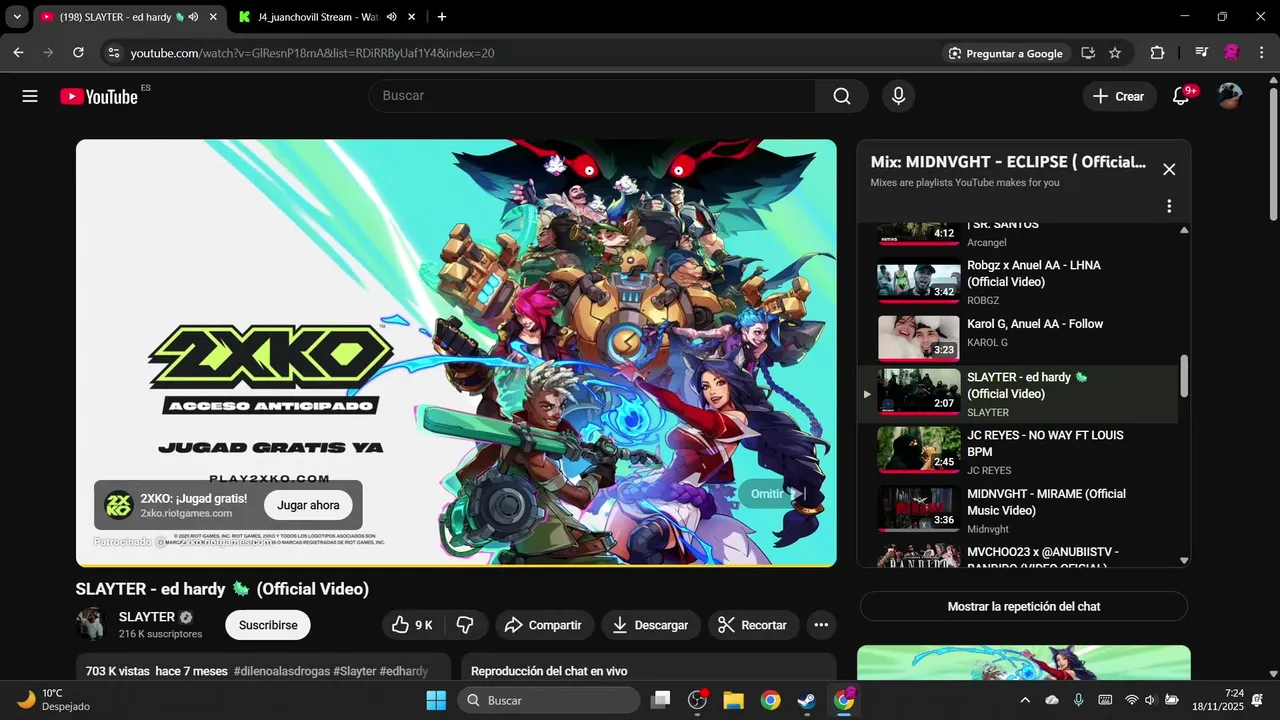This screenshot has height=720, width=1280.
Task: Open the weather widget 10°C Despejado
Action: point(53,700)
